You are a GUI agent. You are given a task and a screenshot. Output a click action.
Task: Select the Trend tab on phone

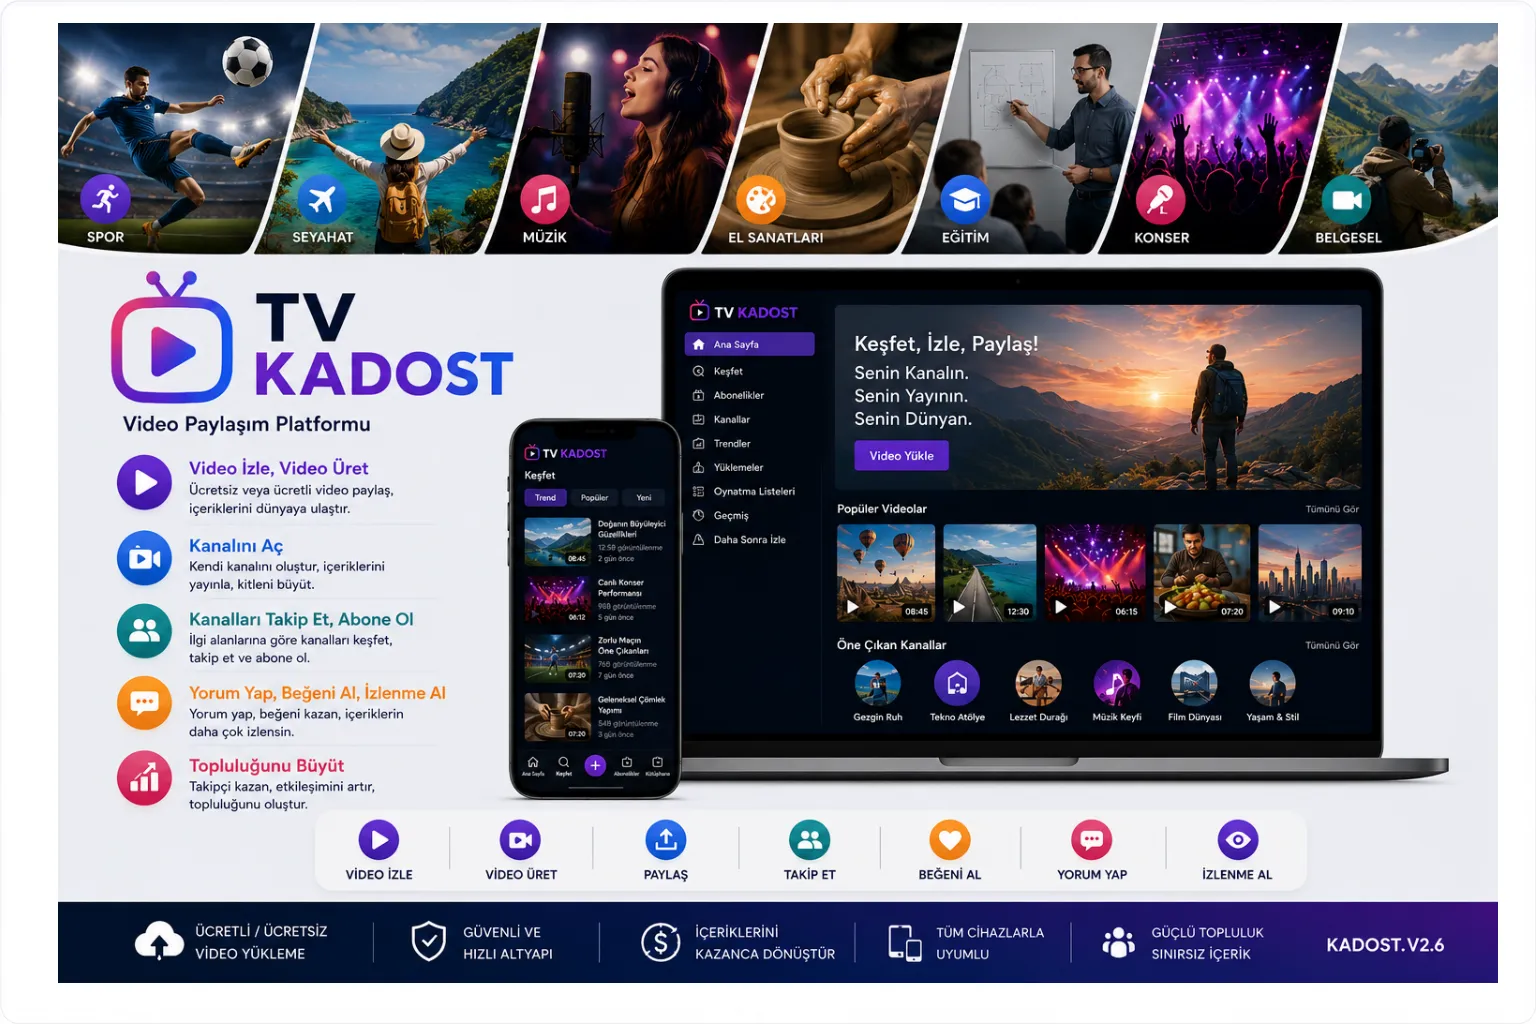(x=545, y=497)
